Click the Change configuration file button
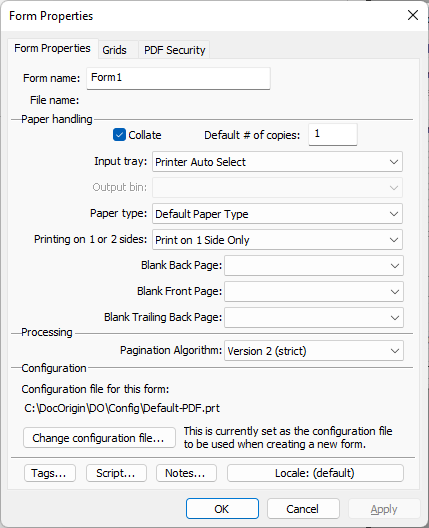This screenshot has height=528, width=429. click(x=99, y=438)
